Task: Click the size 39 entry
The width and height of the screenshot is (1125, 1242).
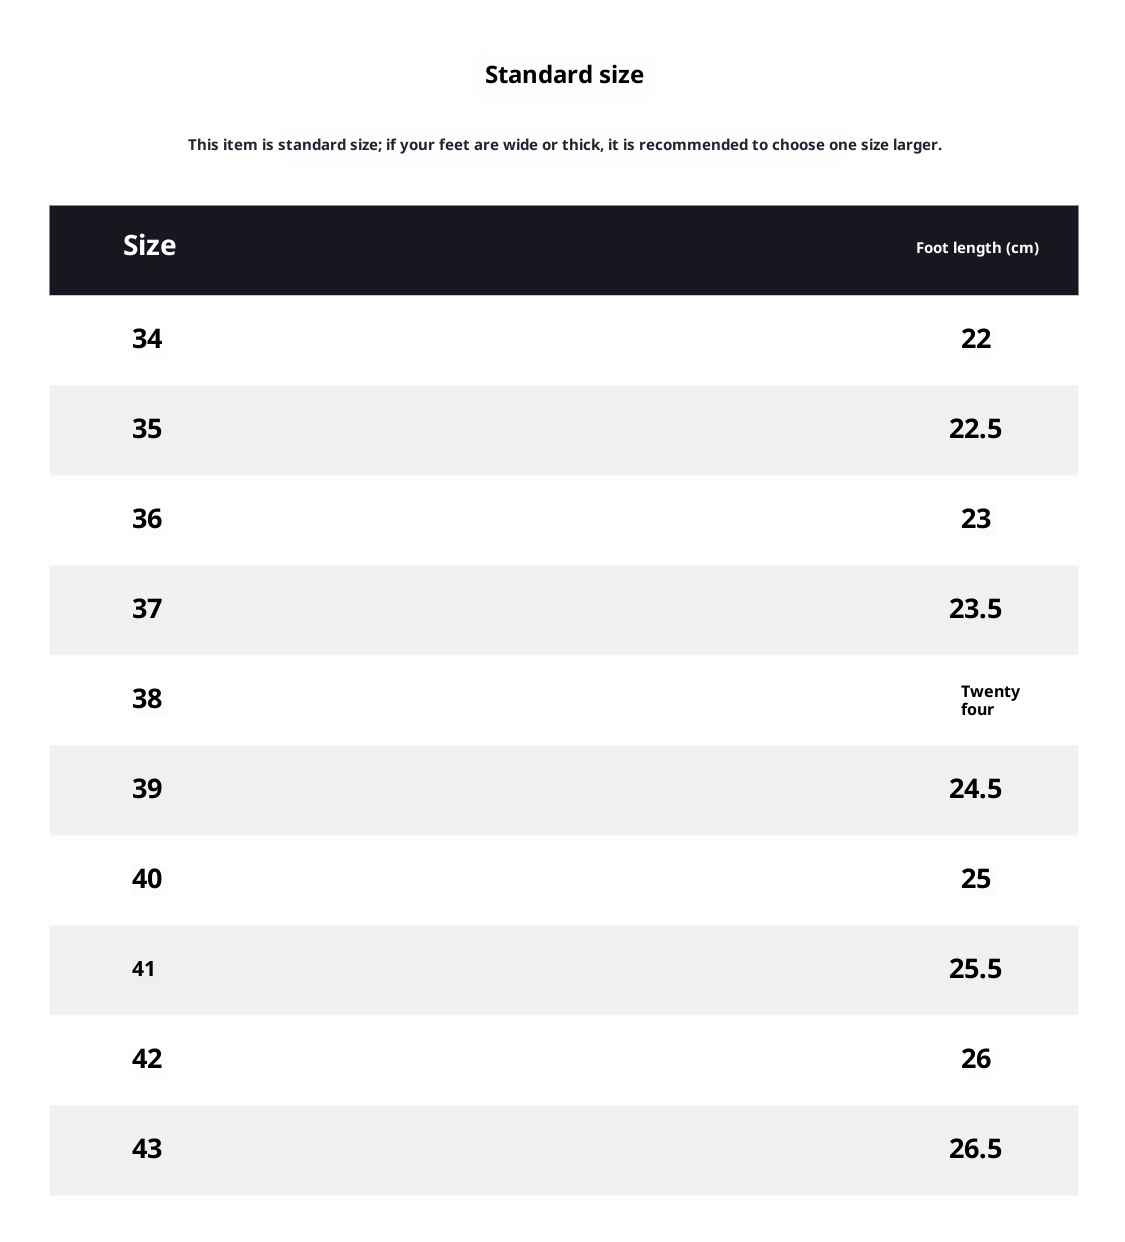Action: tap(147, 789)
